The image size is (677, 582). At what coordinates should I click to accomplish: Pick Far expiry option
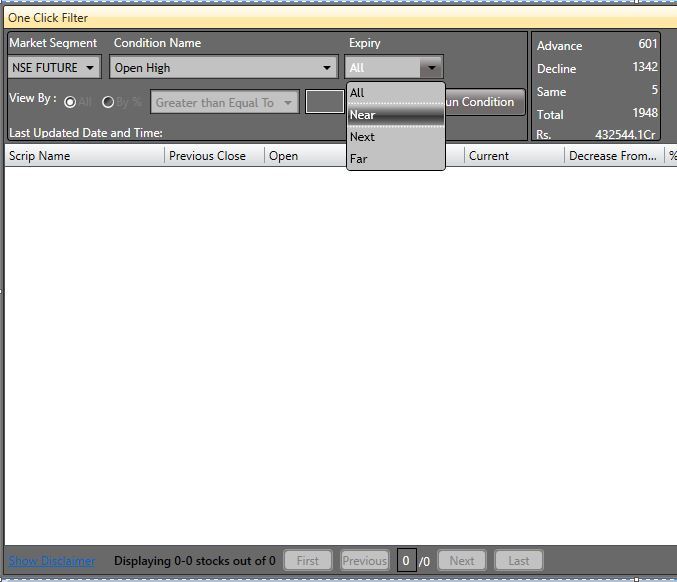395,159
